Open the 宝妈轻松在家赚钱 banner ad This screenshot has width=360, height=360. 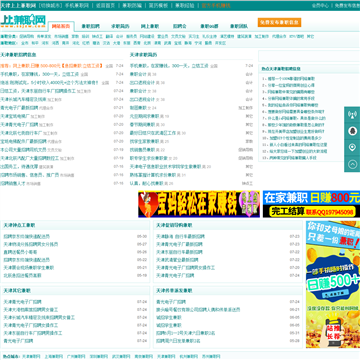pos(199,204)
